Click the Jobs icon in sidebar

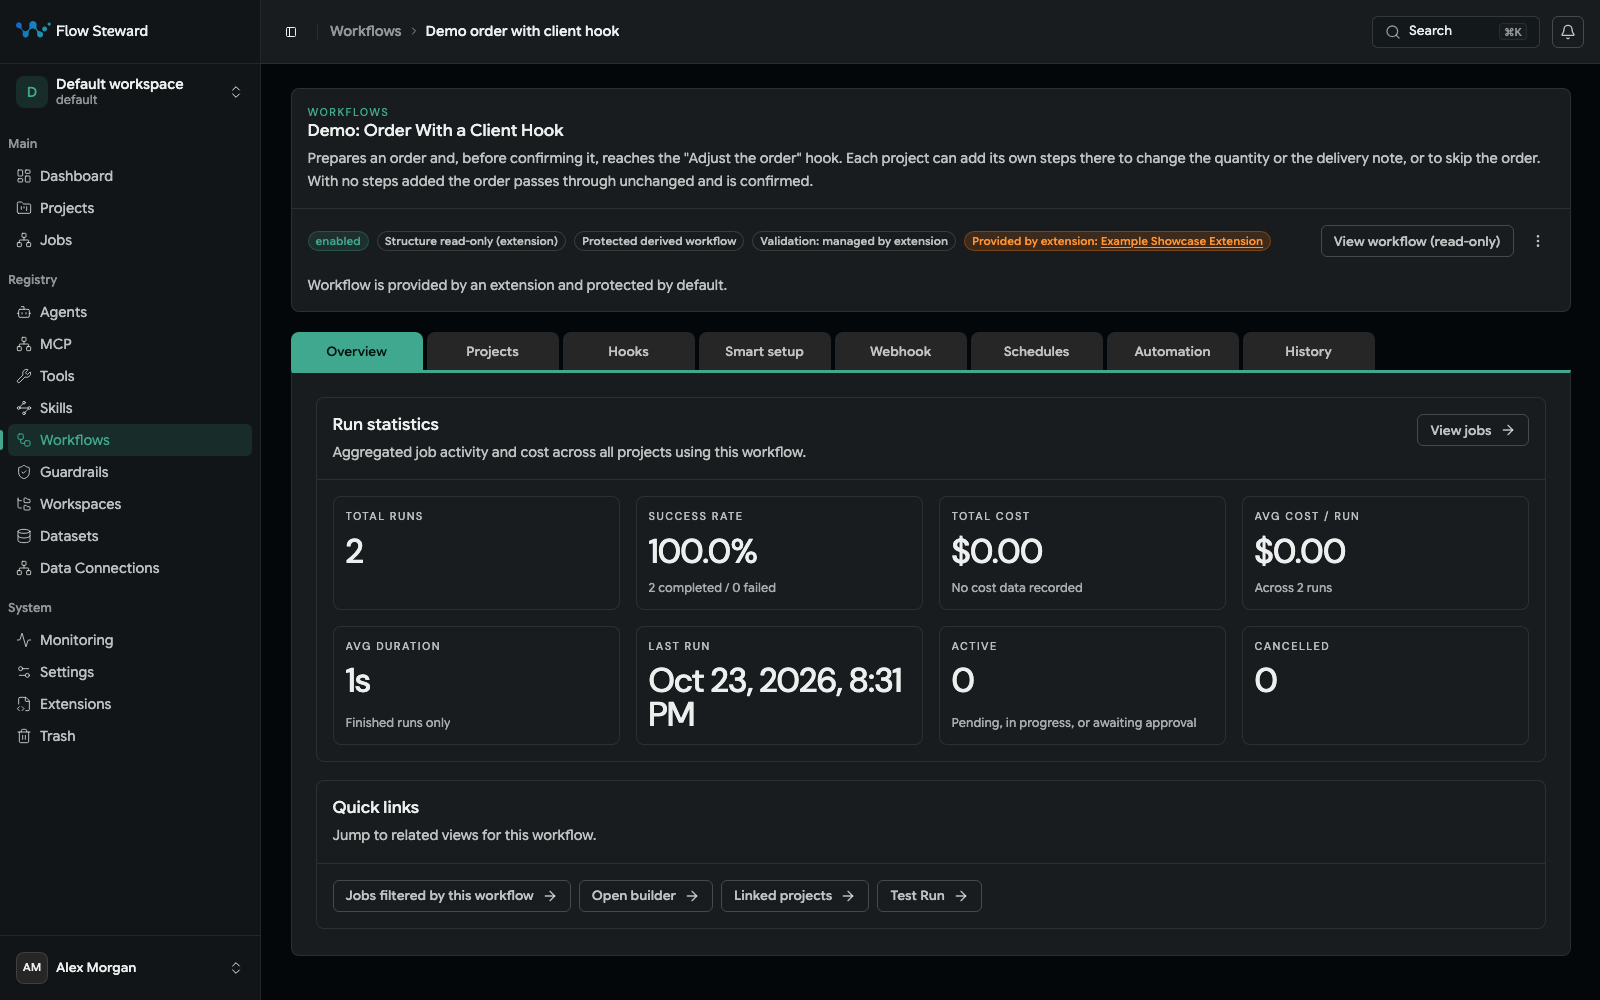click(x=24, y=240)
